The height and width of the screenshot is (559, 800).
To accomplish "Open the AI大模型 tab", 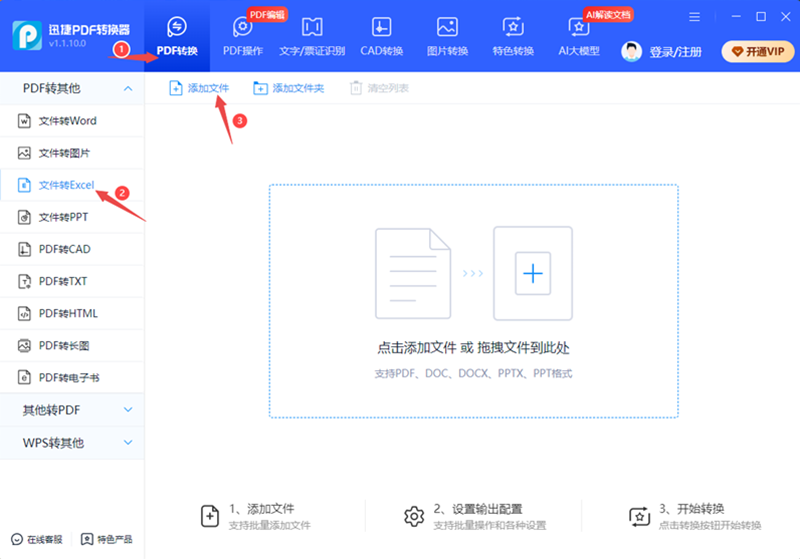I will point(579,36).
